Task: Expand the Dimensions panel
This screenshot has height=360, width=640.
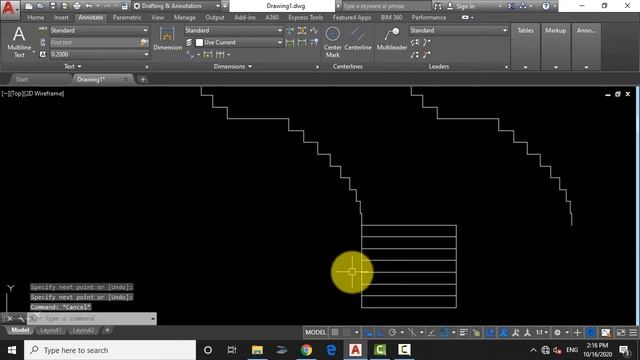Action: pos(233,67)
